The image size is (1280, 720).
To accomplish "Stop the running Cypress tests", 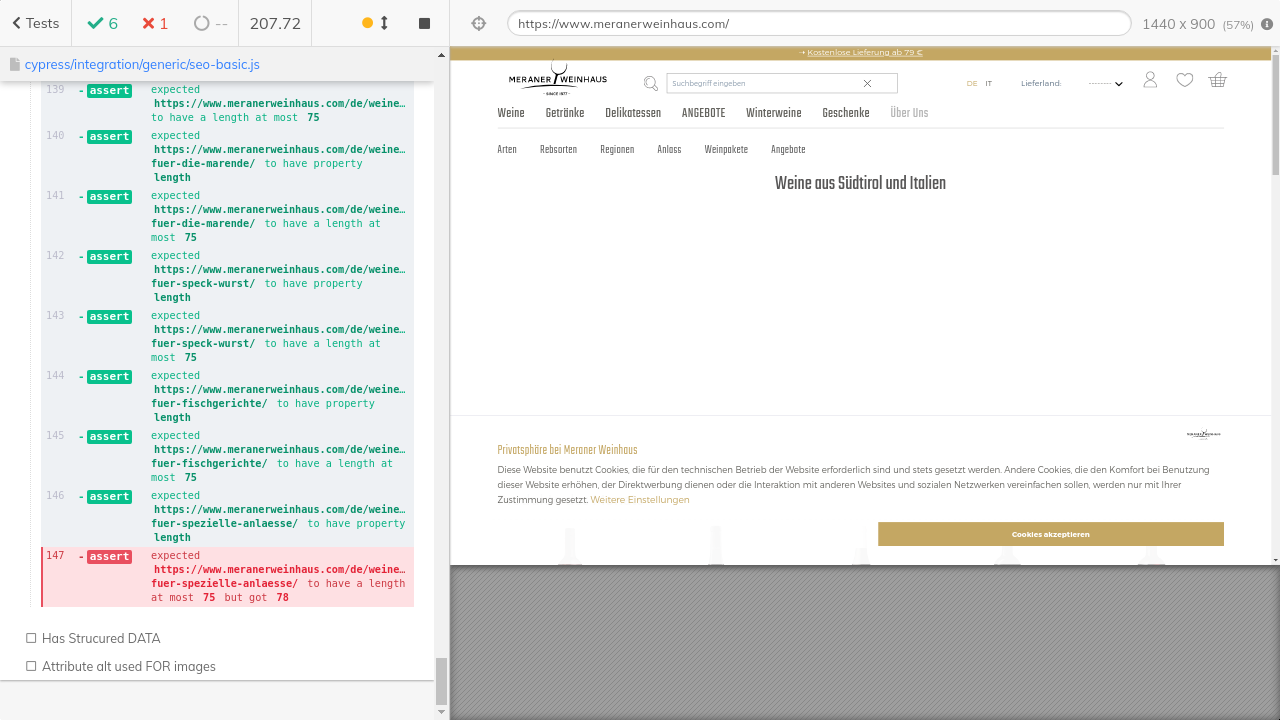I will tap(424, 23).
